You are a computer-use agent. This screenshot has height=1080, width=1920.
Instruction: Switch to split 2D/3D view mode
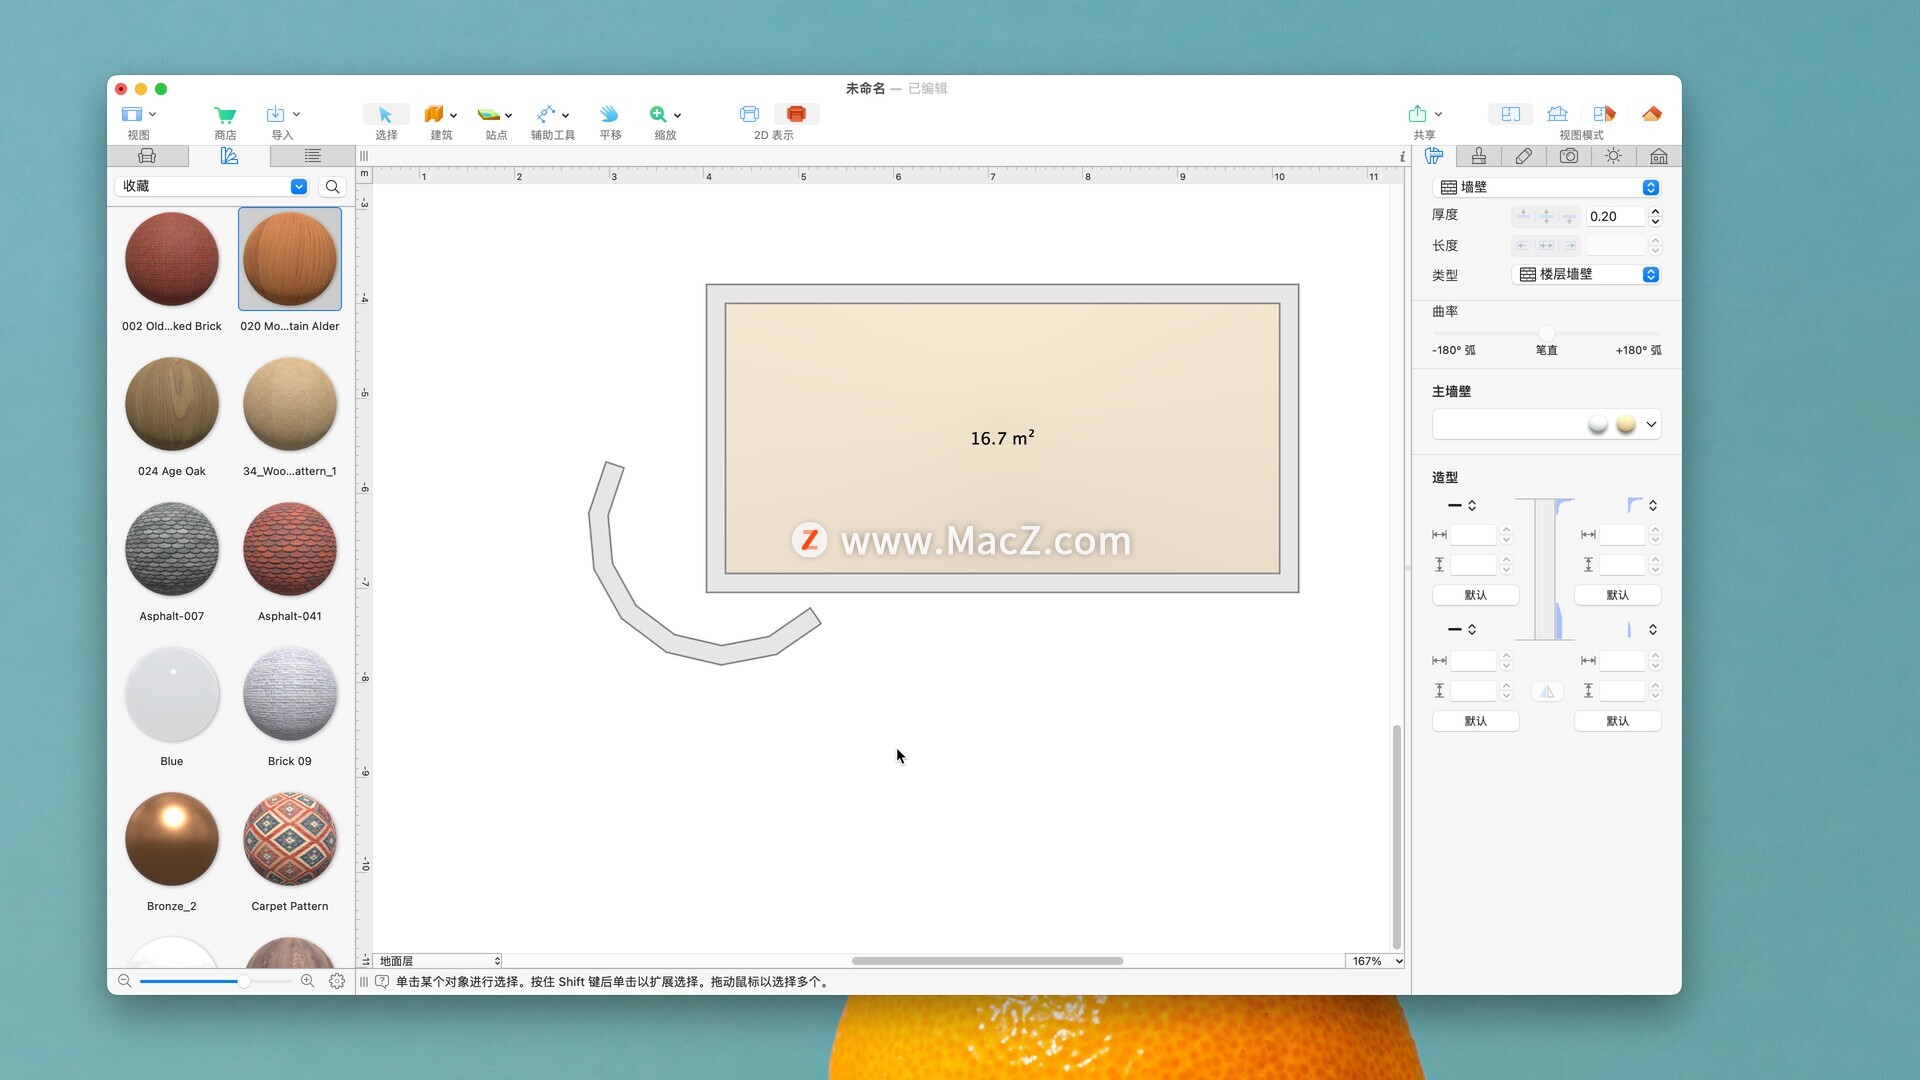click(x=1604, y=114)
